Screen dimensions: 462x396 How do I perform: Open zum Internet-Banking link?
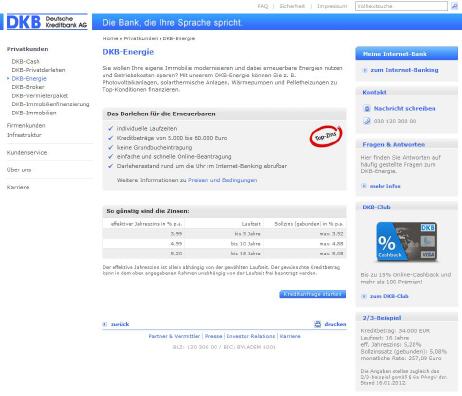click(404, 70)
